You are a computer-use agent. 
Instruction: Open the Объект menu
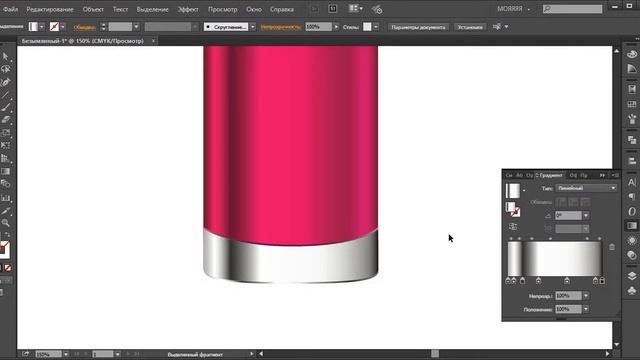point(93,9)
